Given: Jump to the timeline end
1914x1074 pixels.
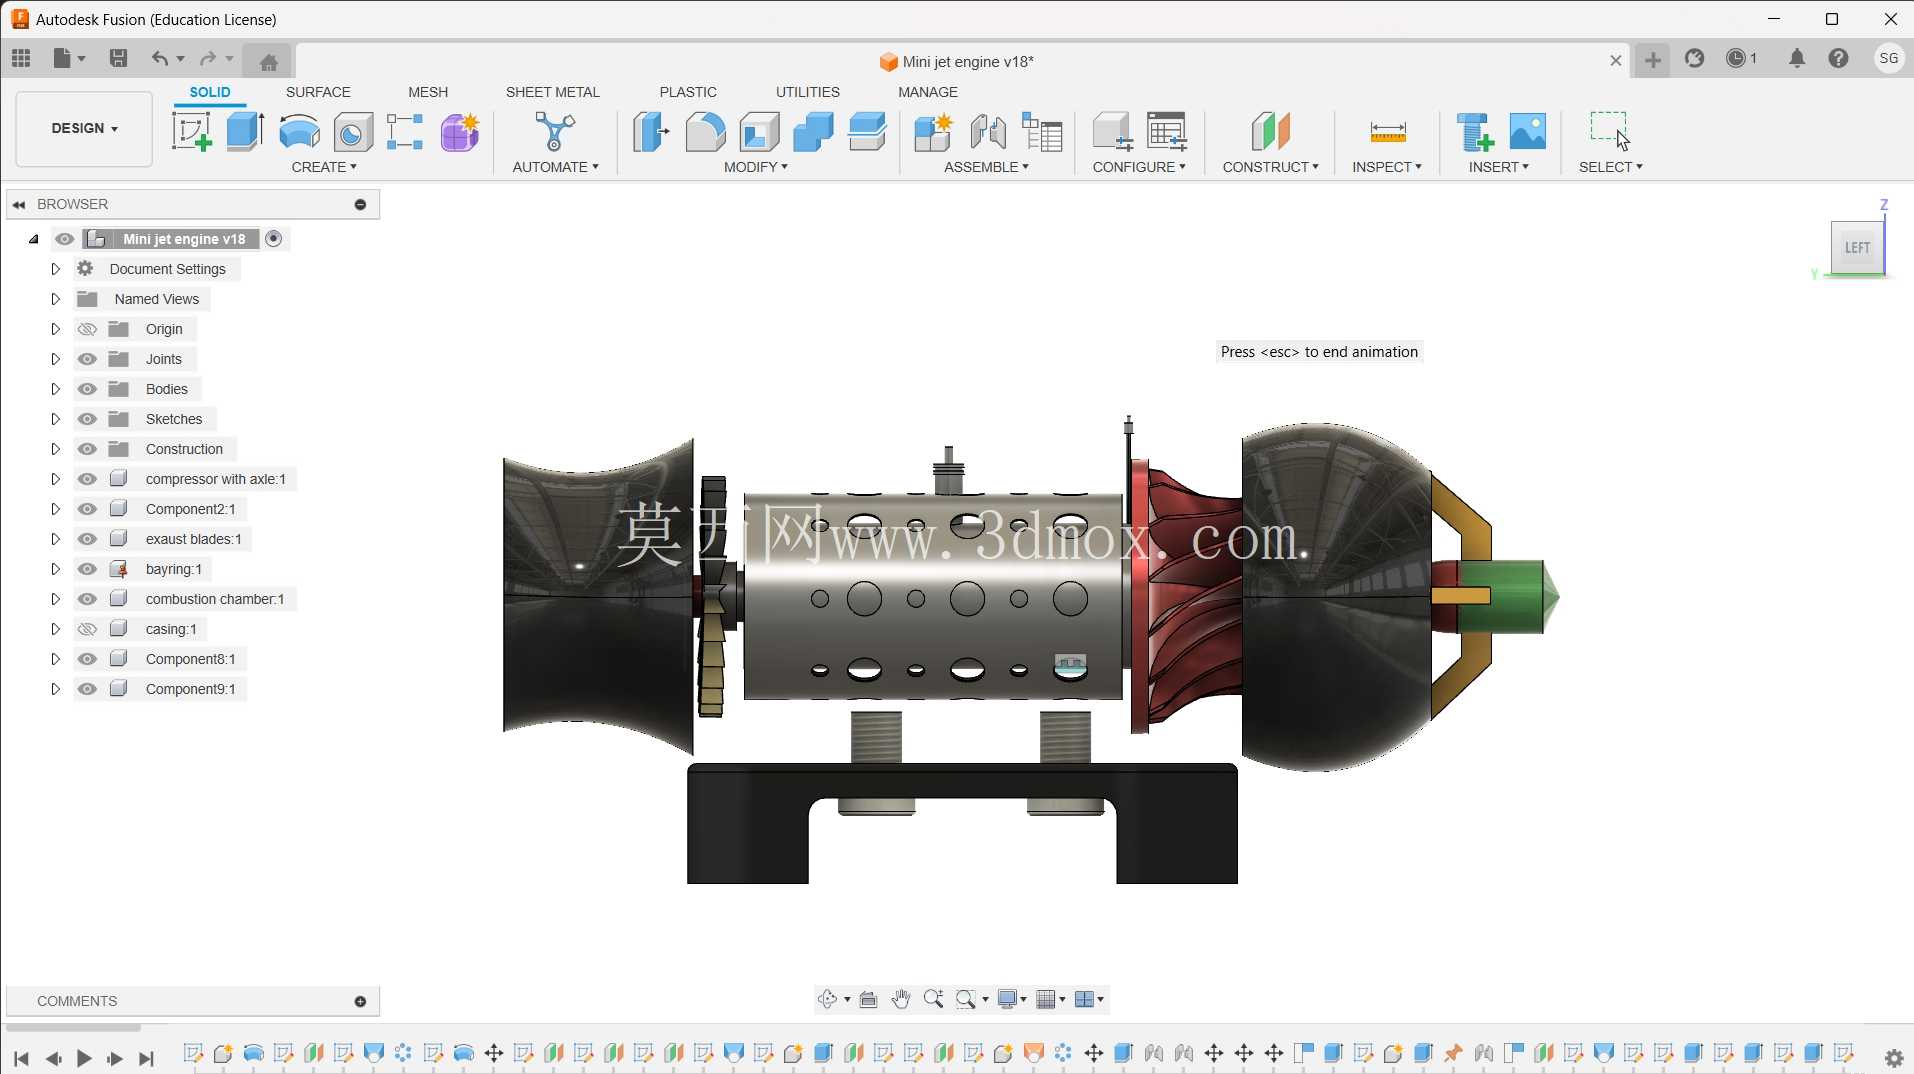Looking at the screenshot, I should 147,1058.
